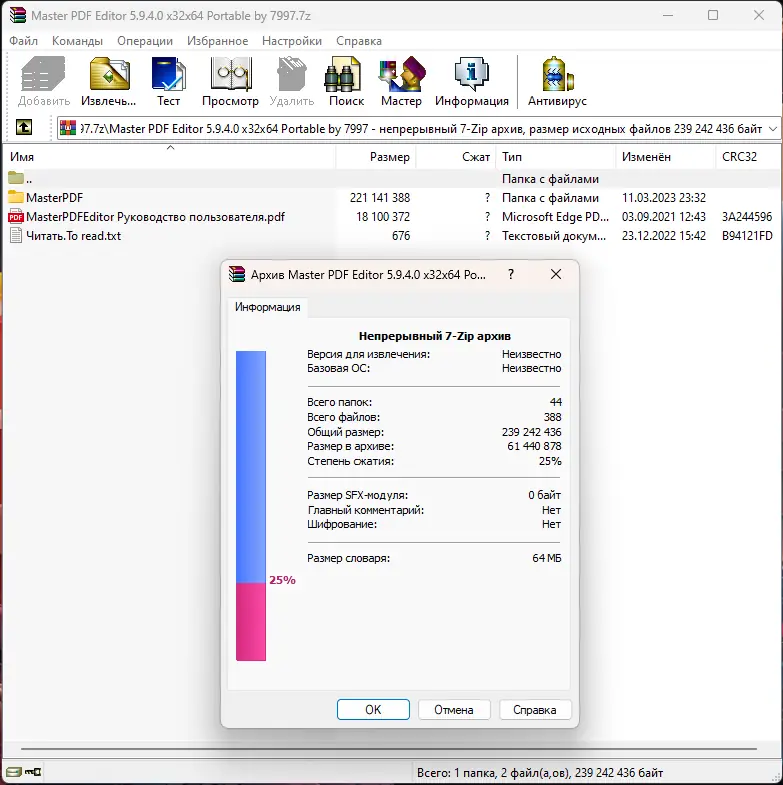The image size is (783, 785).
Task: Confirm with the OK button
Action: 373,709
